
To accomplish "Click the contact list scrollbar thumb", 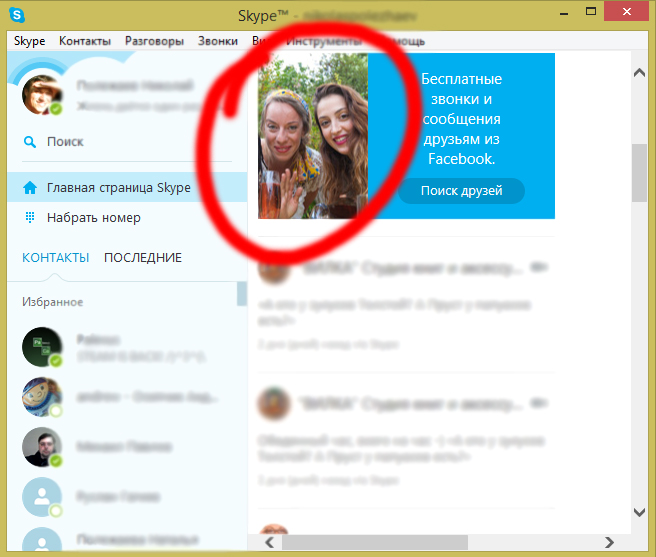I will [241, 294].
